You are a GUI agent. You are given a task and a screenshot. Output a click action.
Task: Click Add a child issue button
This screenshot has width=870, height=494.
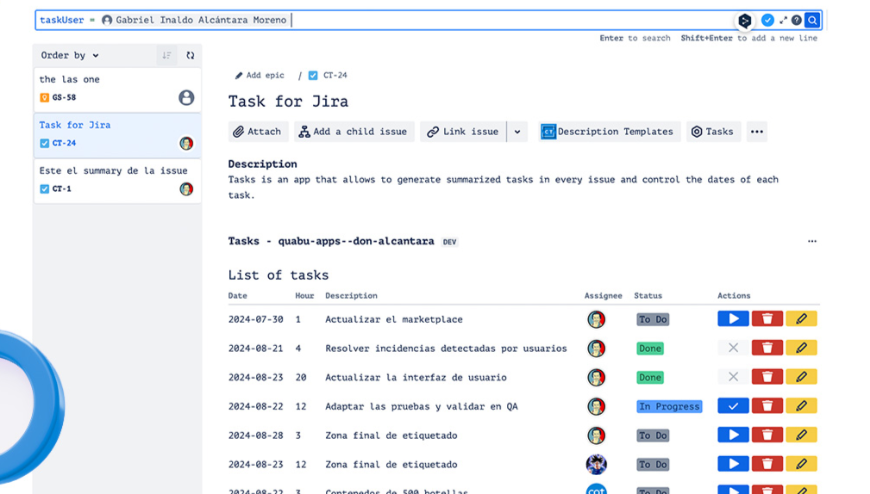point(354,132)
